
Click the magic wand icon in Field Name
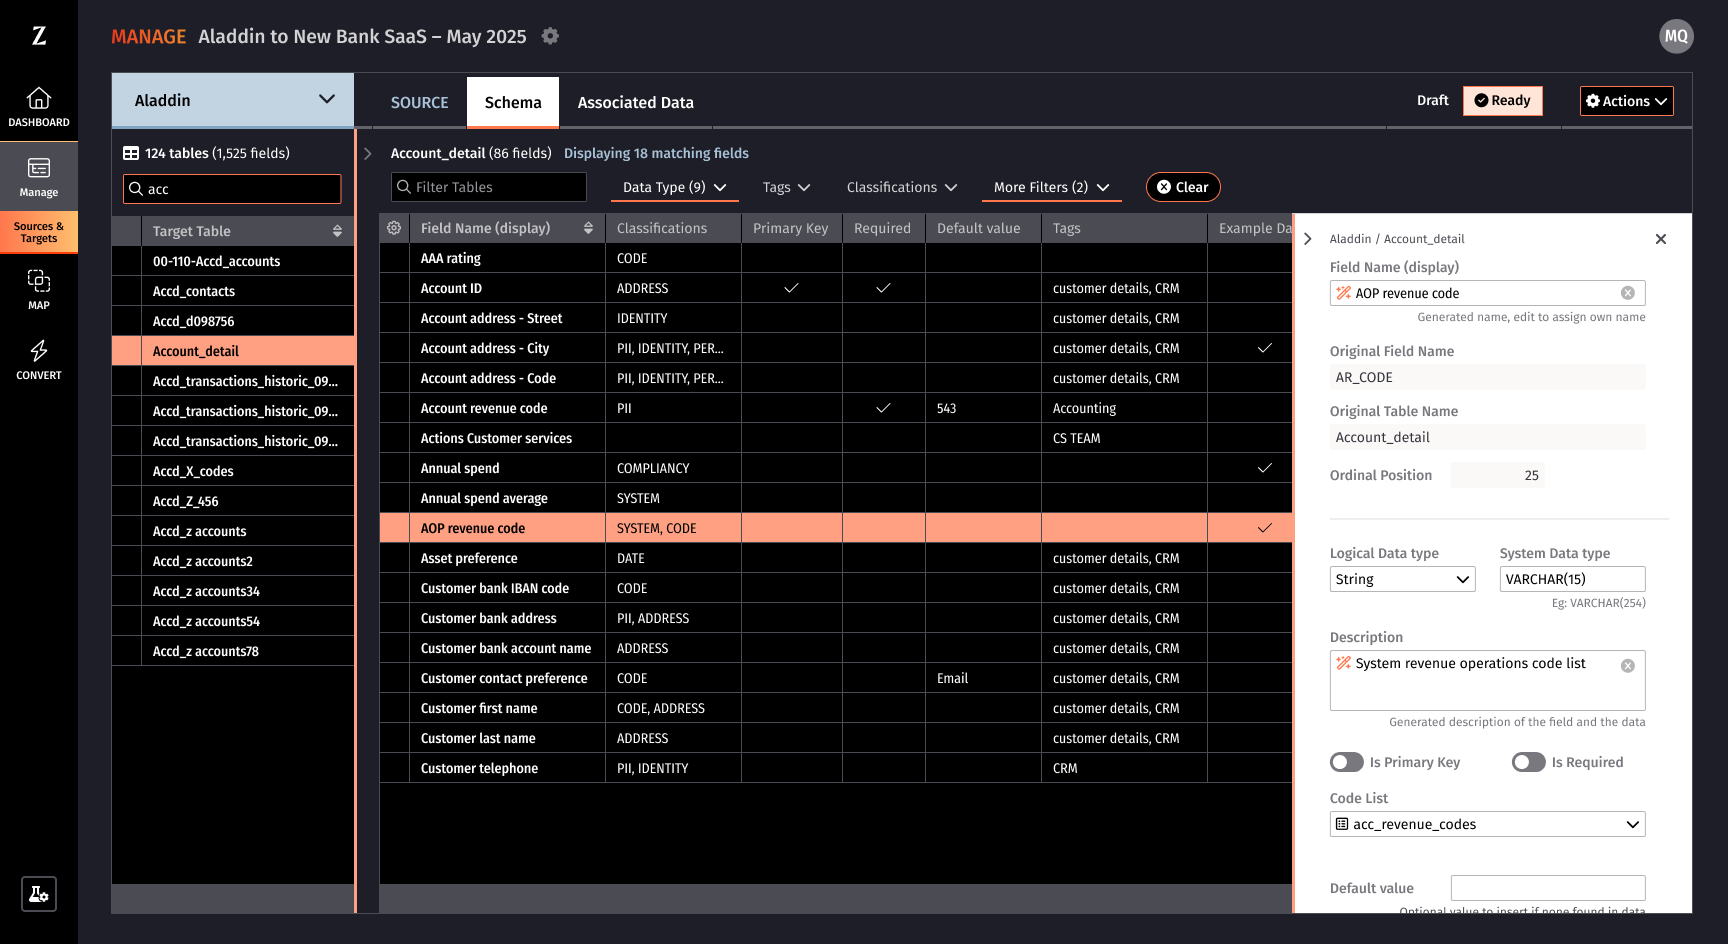pyautogui.click(x=1344, y=293)
